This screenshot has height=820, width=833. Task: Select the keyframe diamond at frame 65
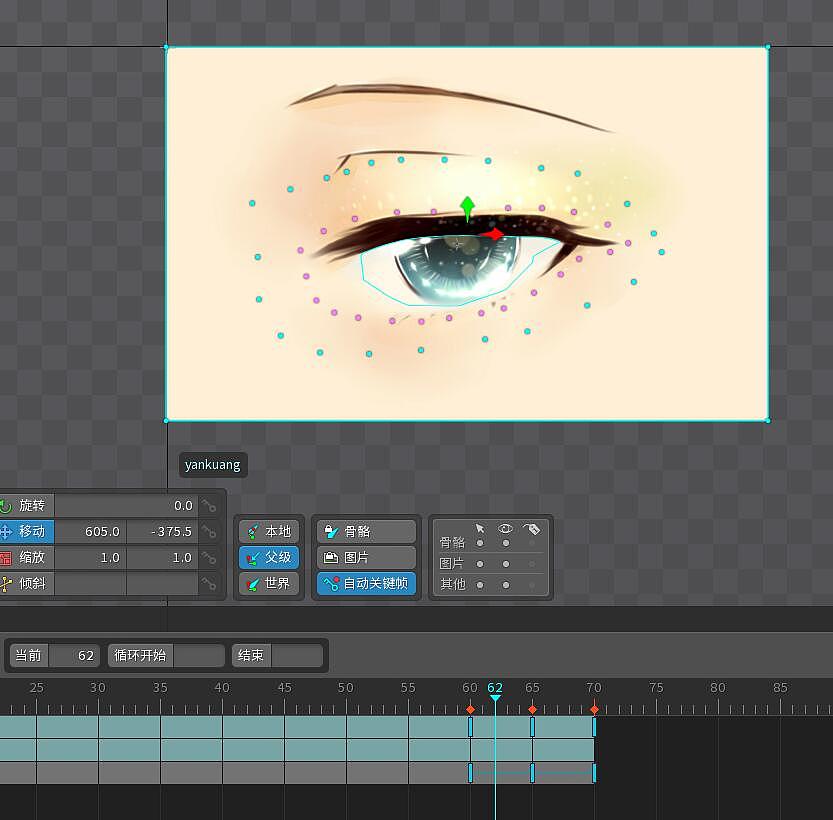532,710
